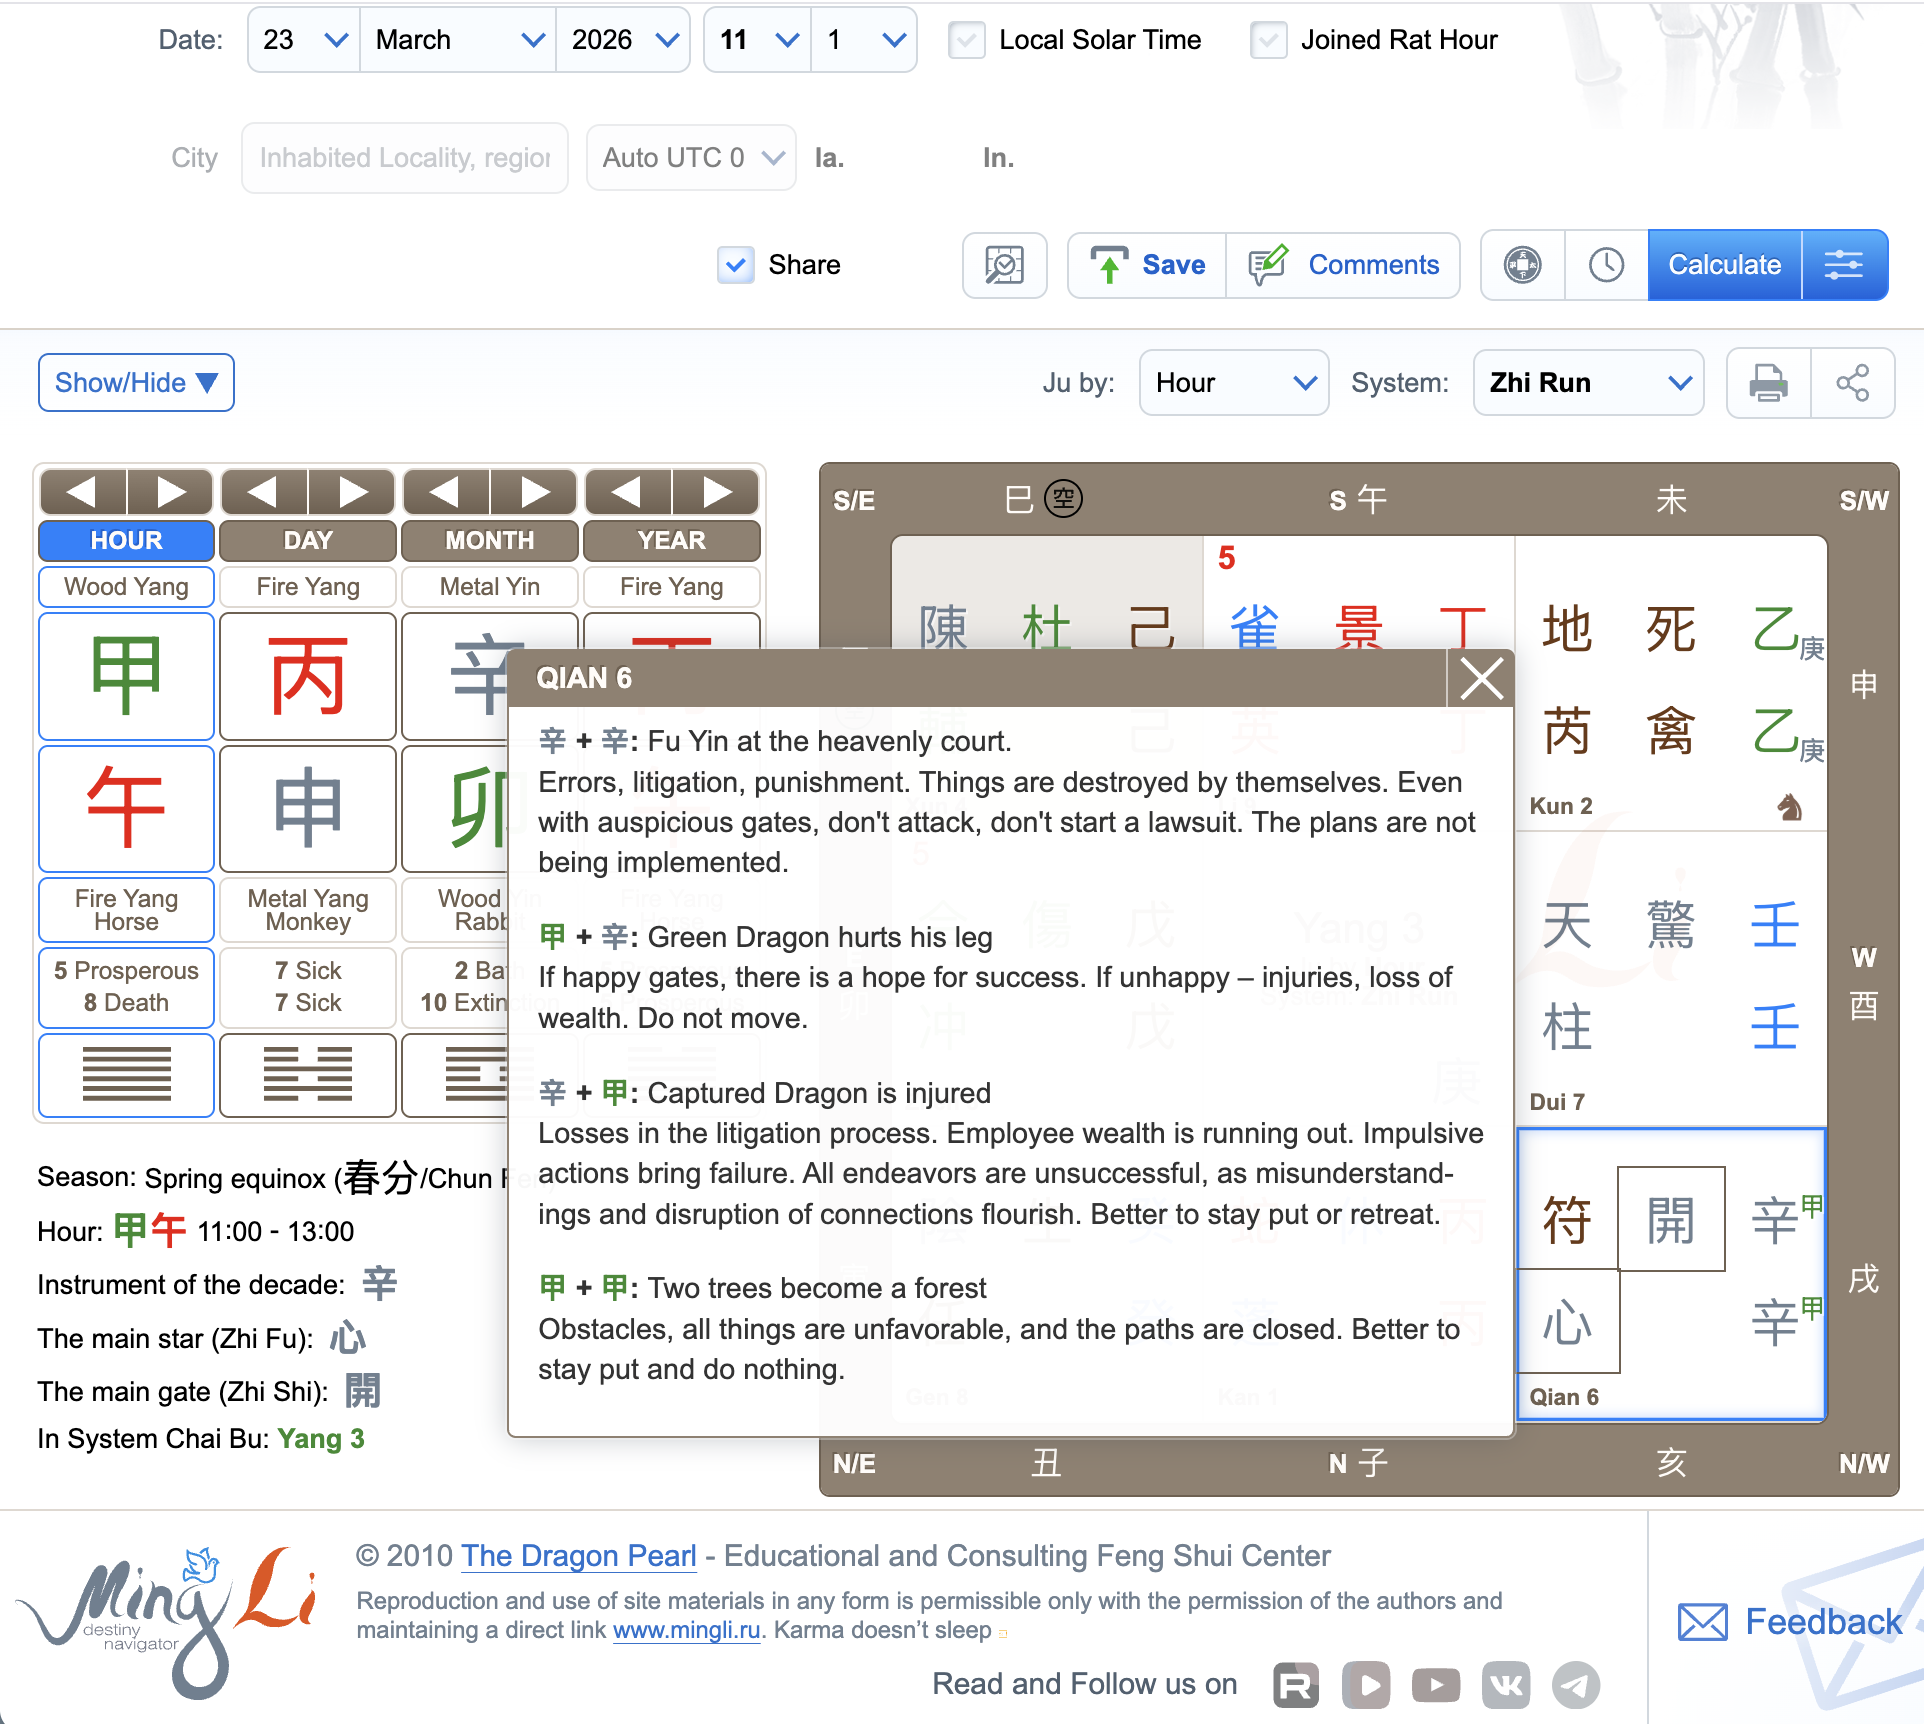
Task: Select the YEAR pillar tab
Action: [671, 540]
